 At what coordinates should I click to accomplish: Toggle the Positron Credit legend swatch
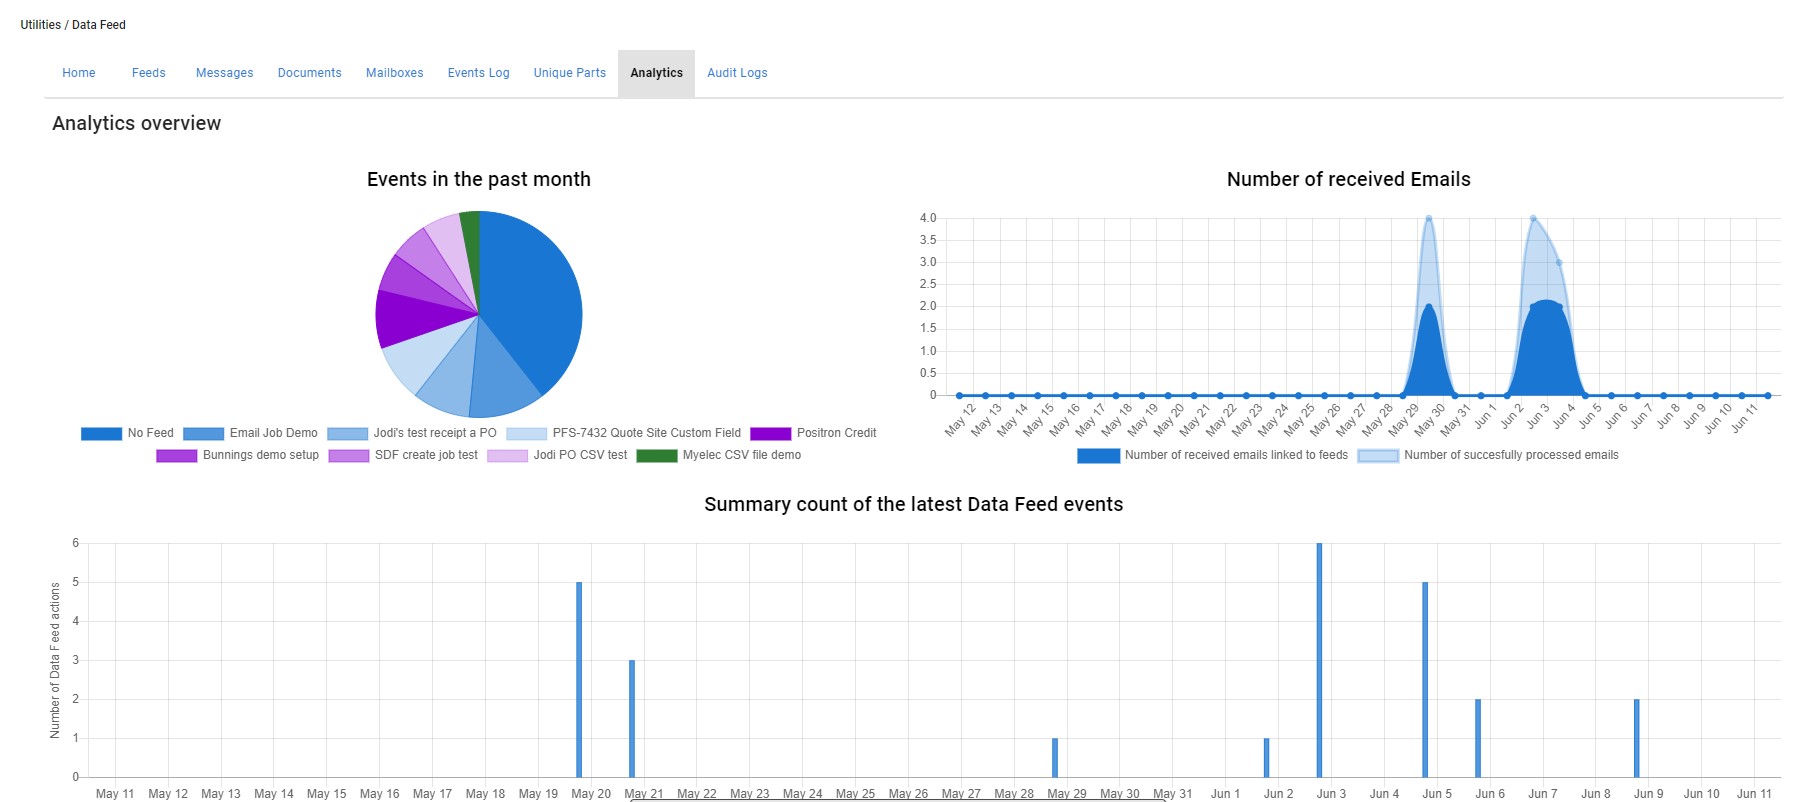coord(770,434)
